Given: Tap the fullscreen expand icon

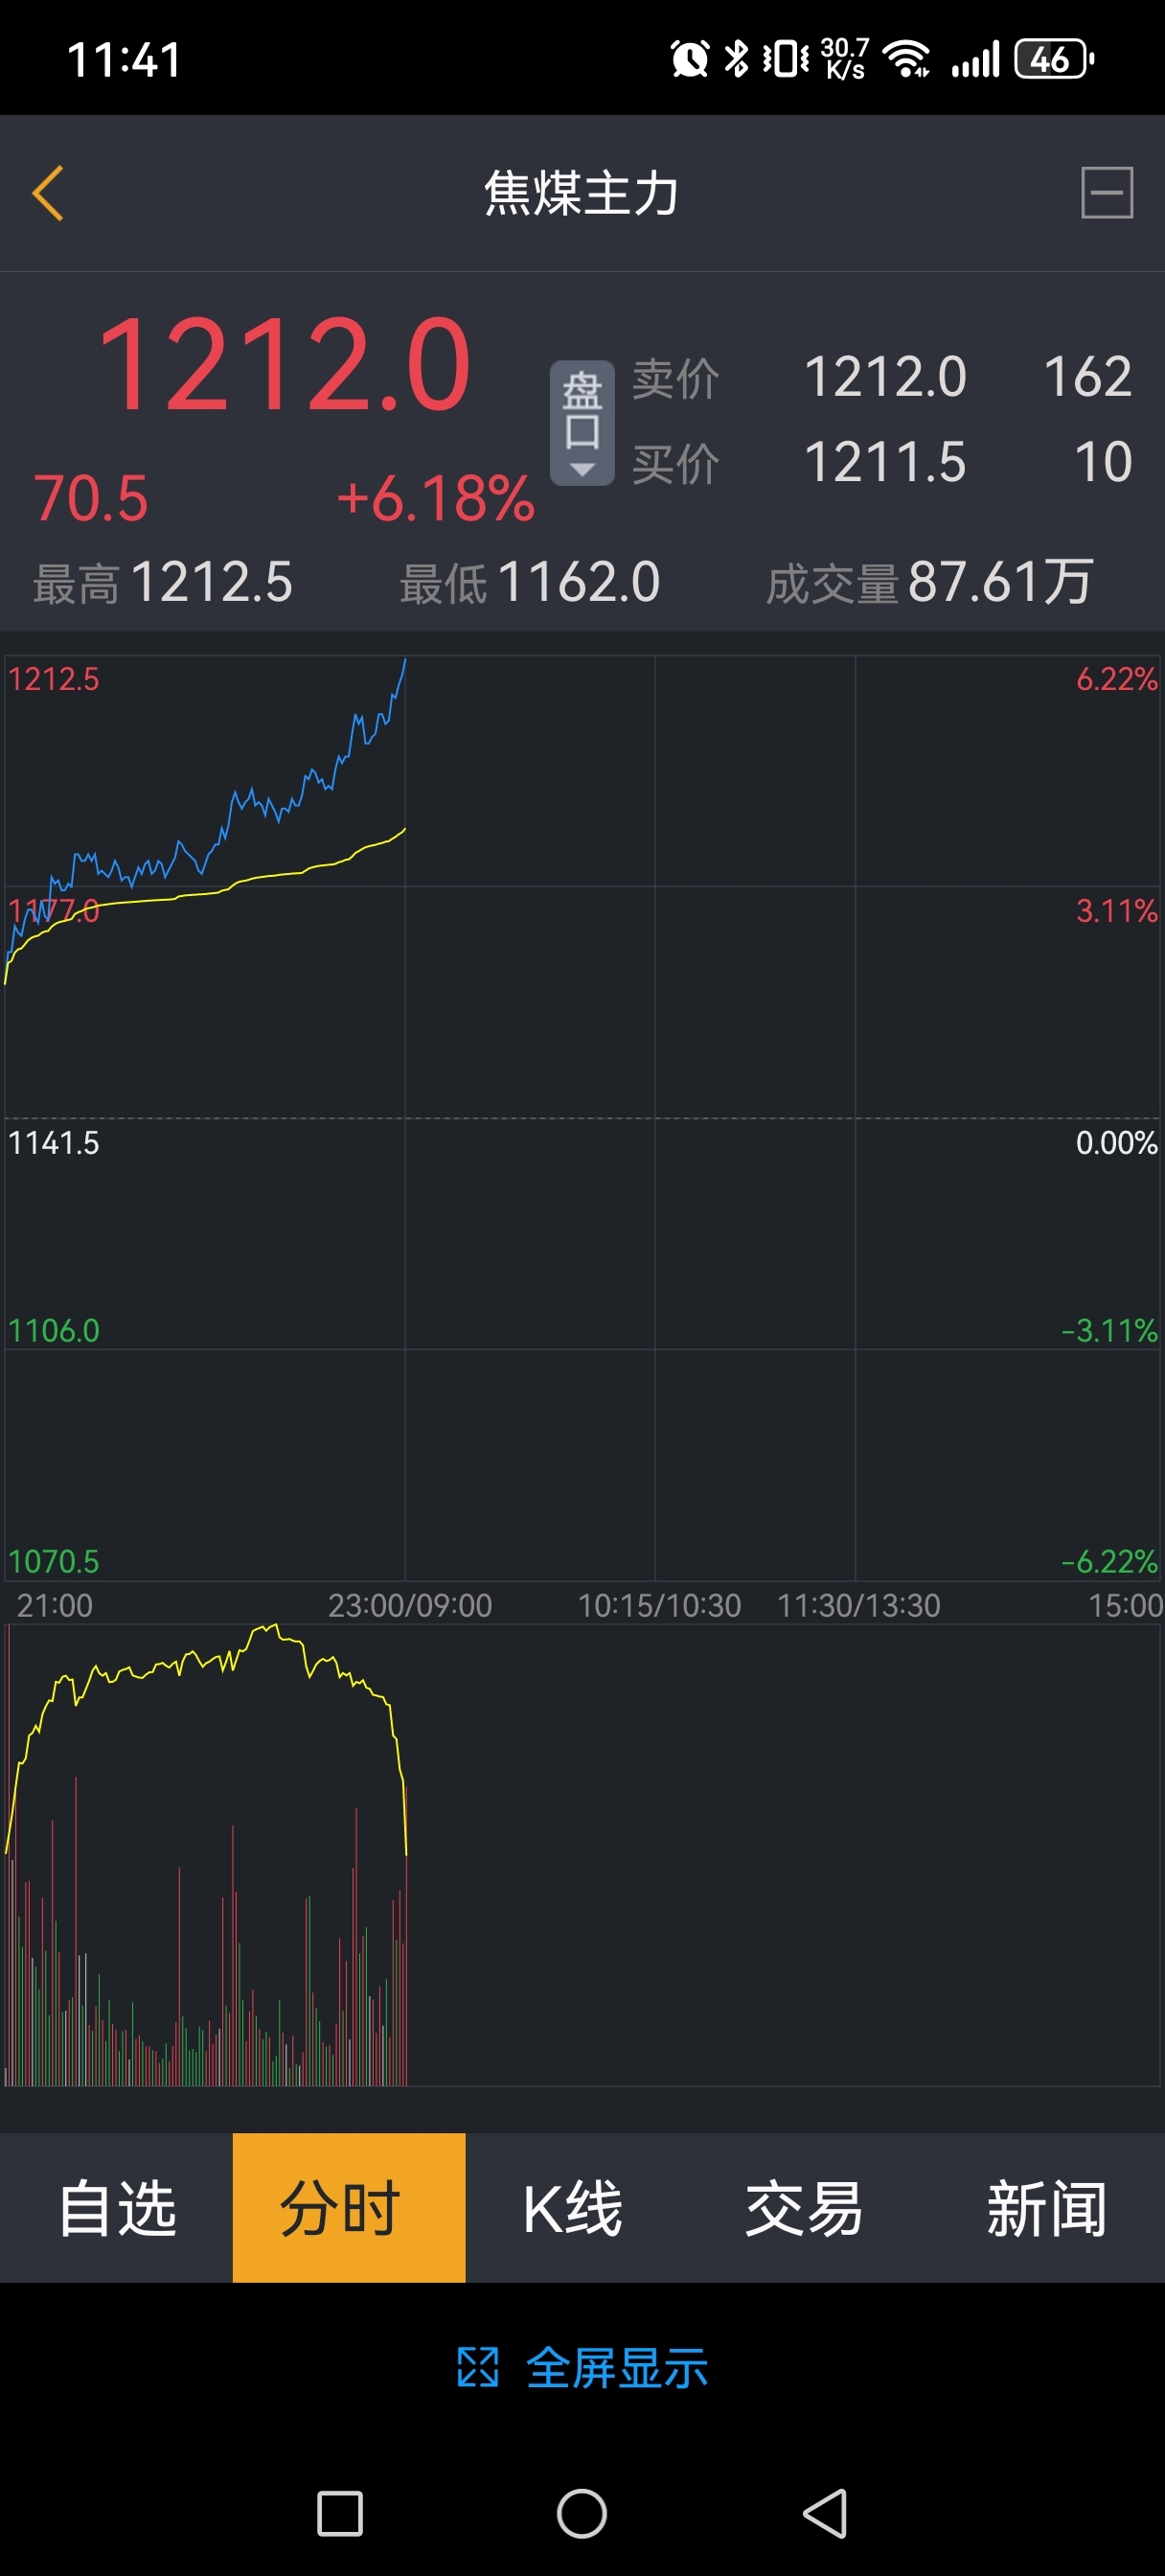Looking at the screenshot, I should coord(477,2367).
